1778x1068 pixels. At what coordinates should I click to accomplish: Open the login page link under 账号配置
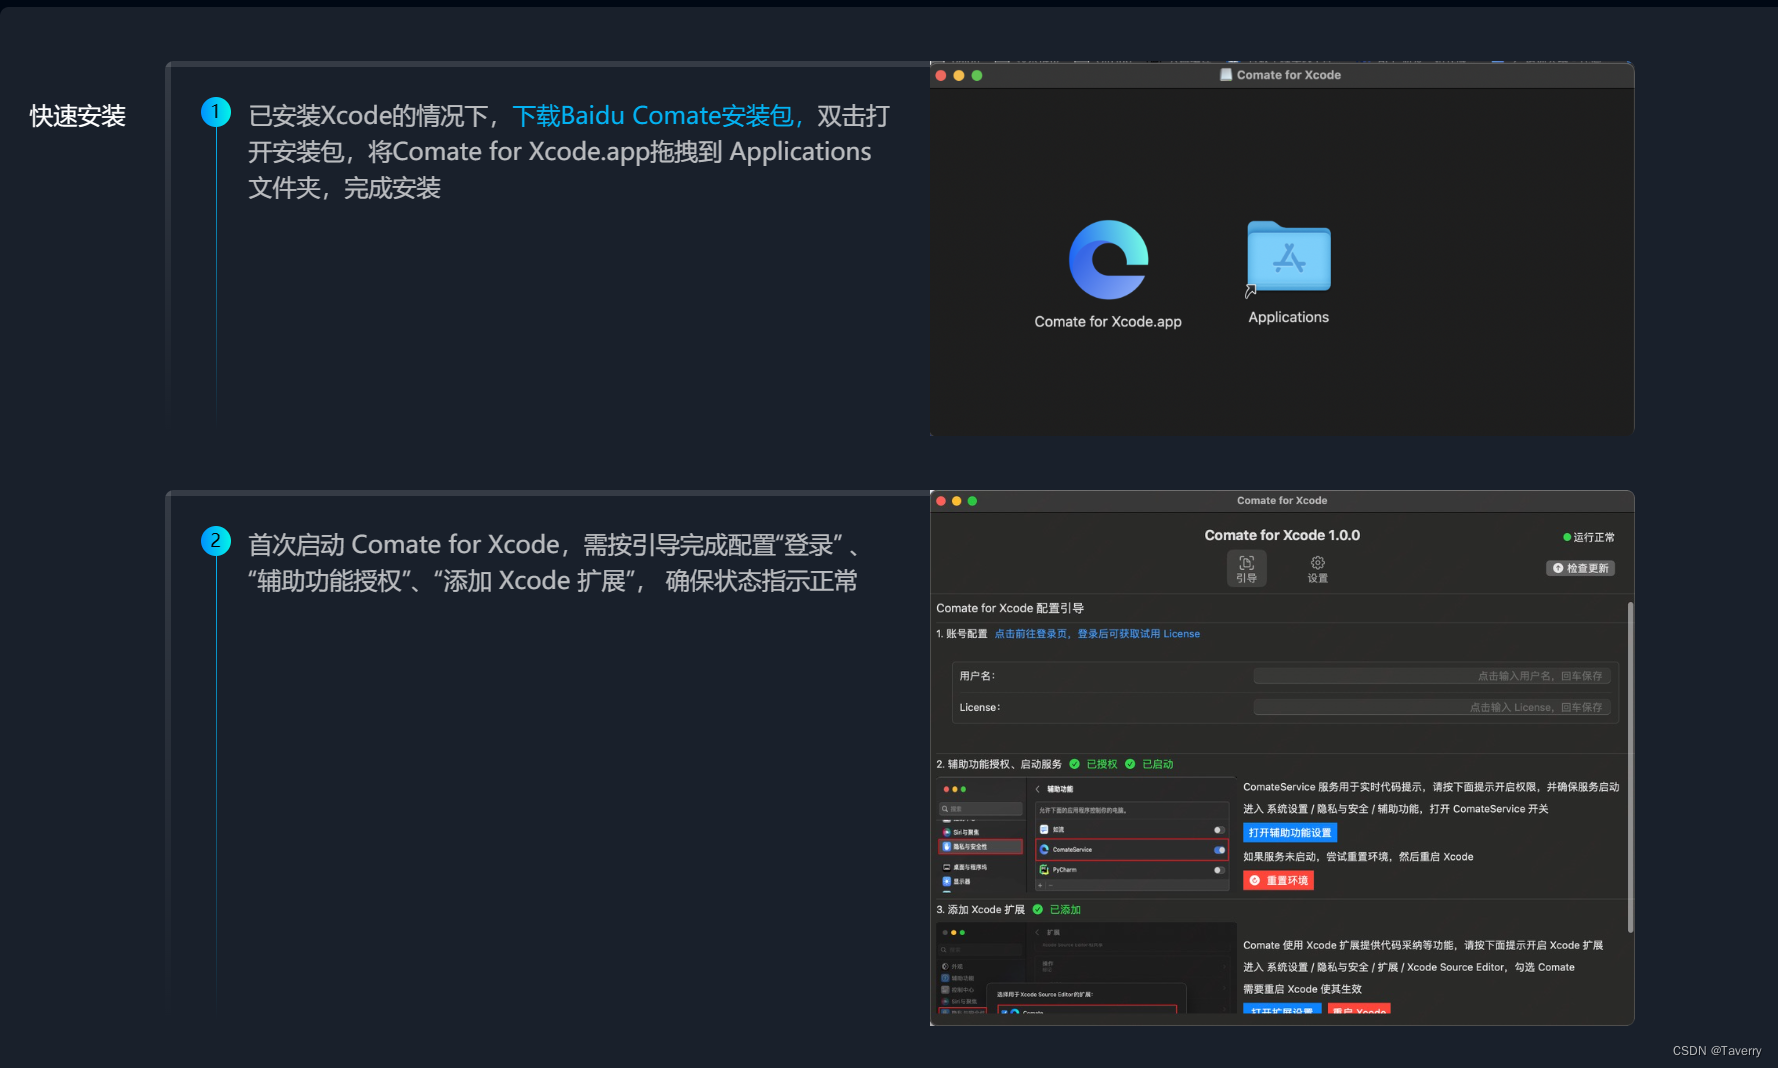pos(1097,634)
